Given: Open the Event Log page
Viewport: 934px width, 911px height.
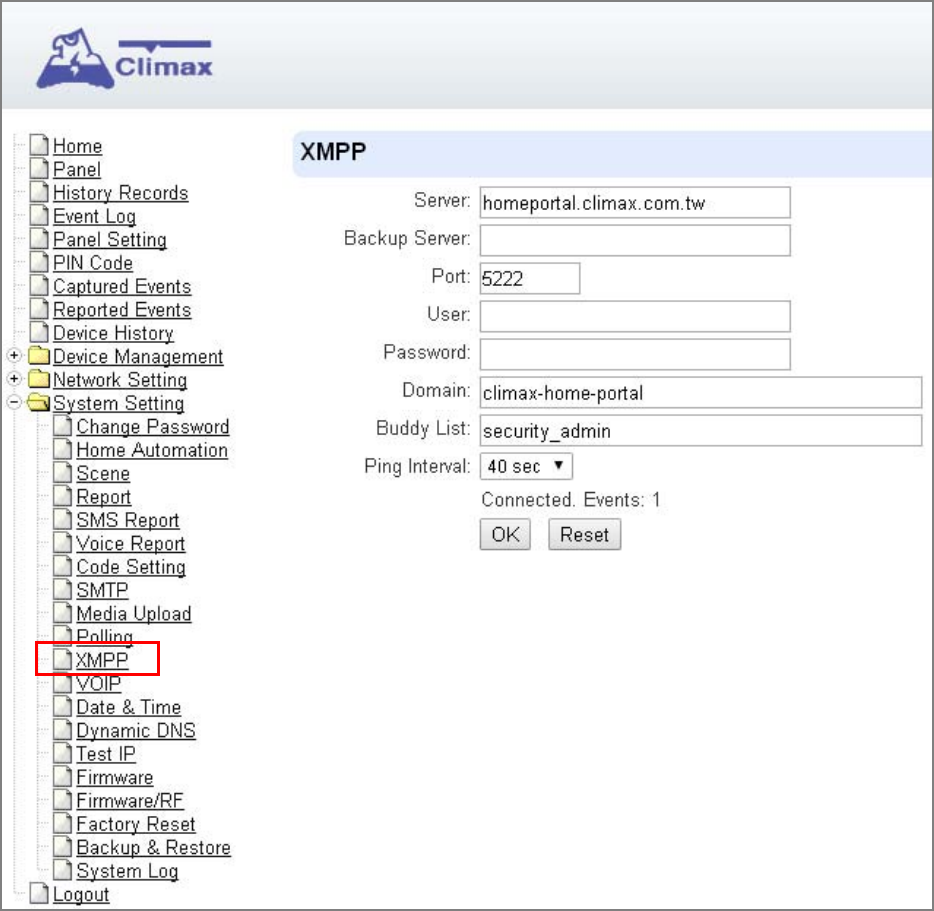Looking at the screenshot, I should pos(94,216).
